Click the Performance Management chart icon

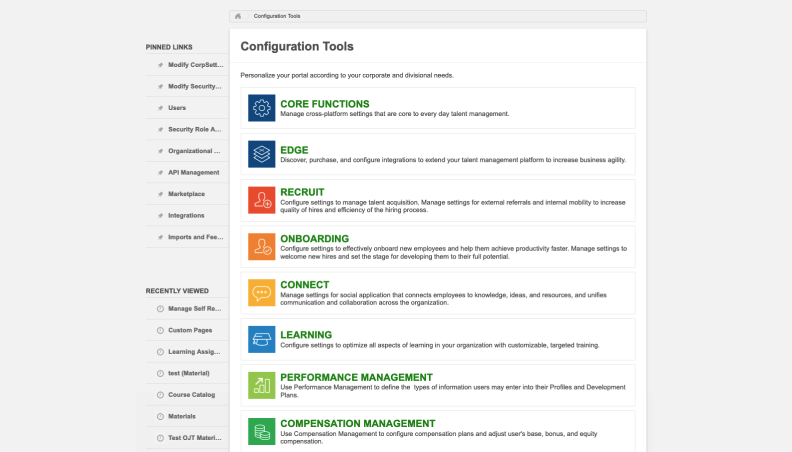[261, 385]
